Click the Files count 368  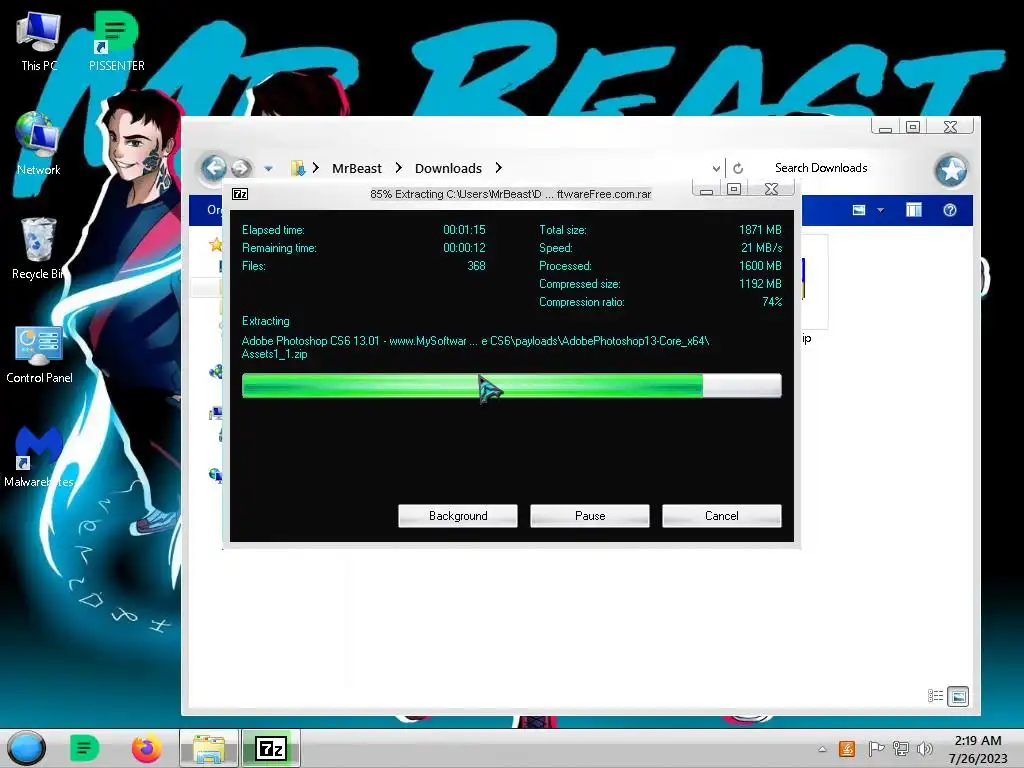(x=476, y=266)
